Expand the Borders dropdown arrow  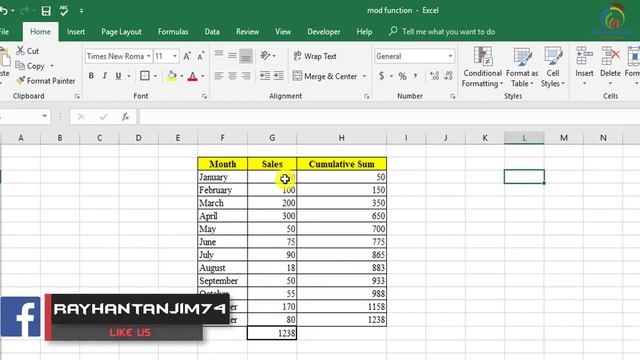[155, 76]
